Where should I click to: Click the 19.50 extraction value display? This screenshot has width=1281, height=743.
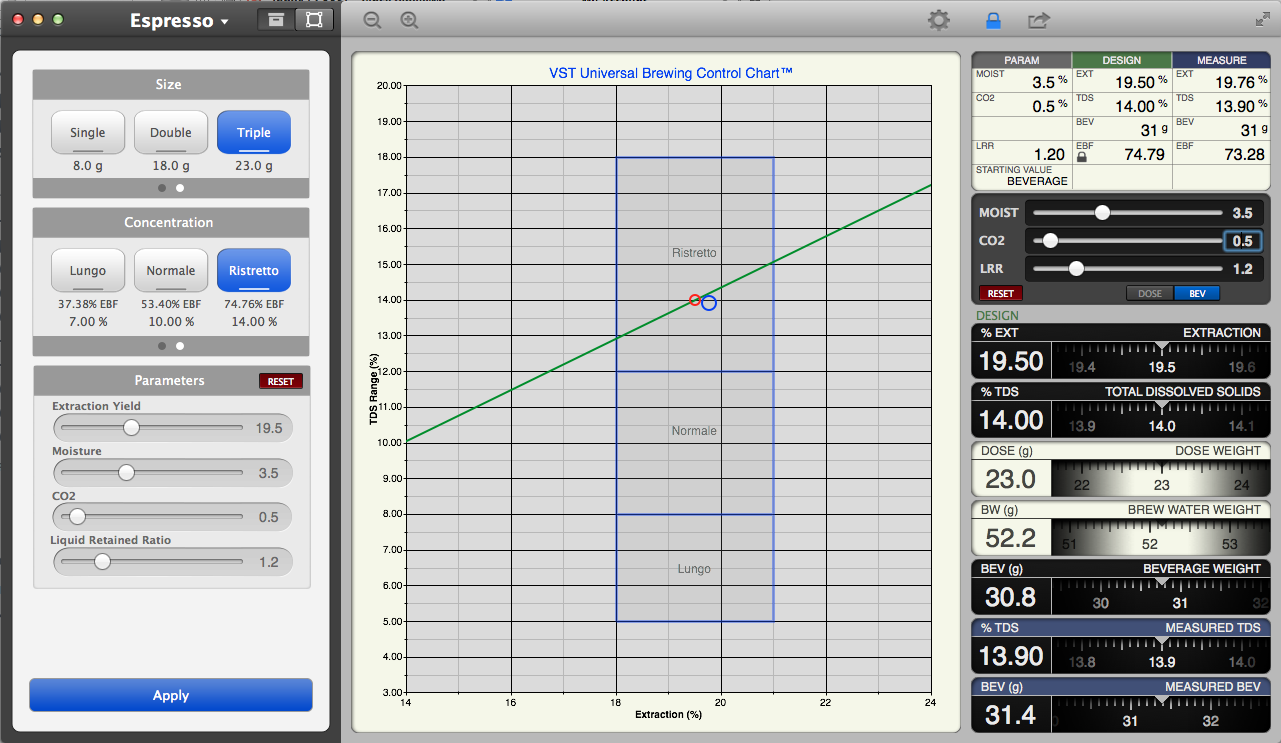coord(1012,361)
